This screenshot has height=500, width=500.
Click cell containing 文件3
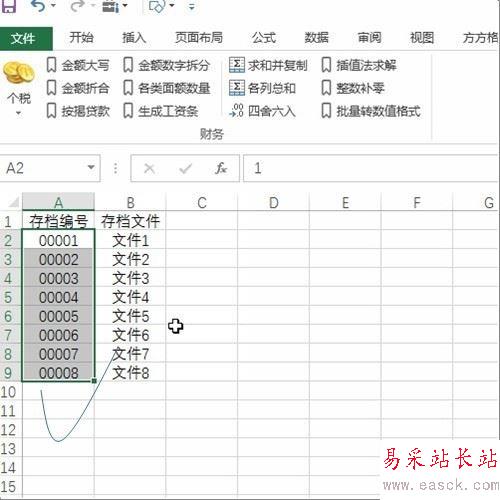[x=130, y=278]
